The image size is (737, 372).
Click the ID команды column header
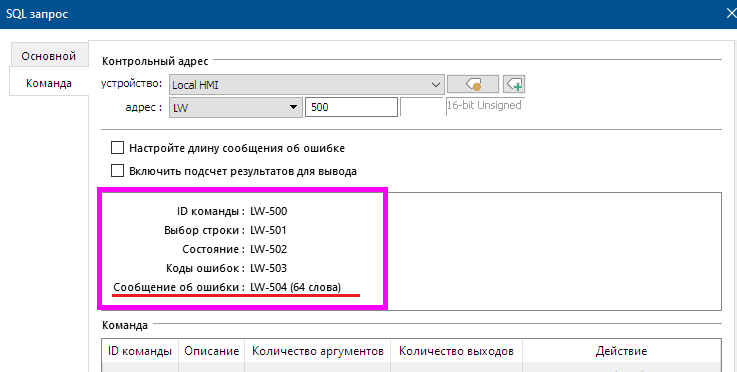pyautogui.click(x=140, y=351)
